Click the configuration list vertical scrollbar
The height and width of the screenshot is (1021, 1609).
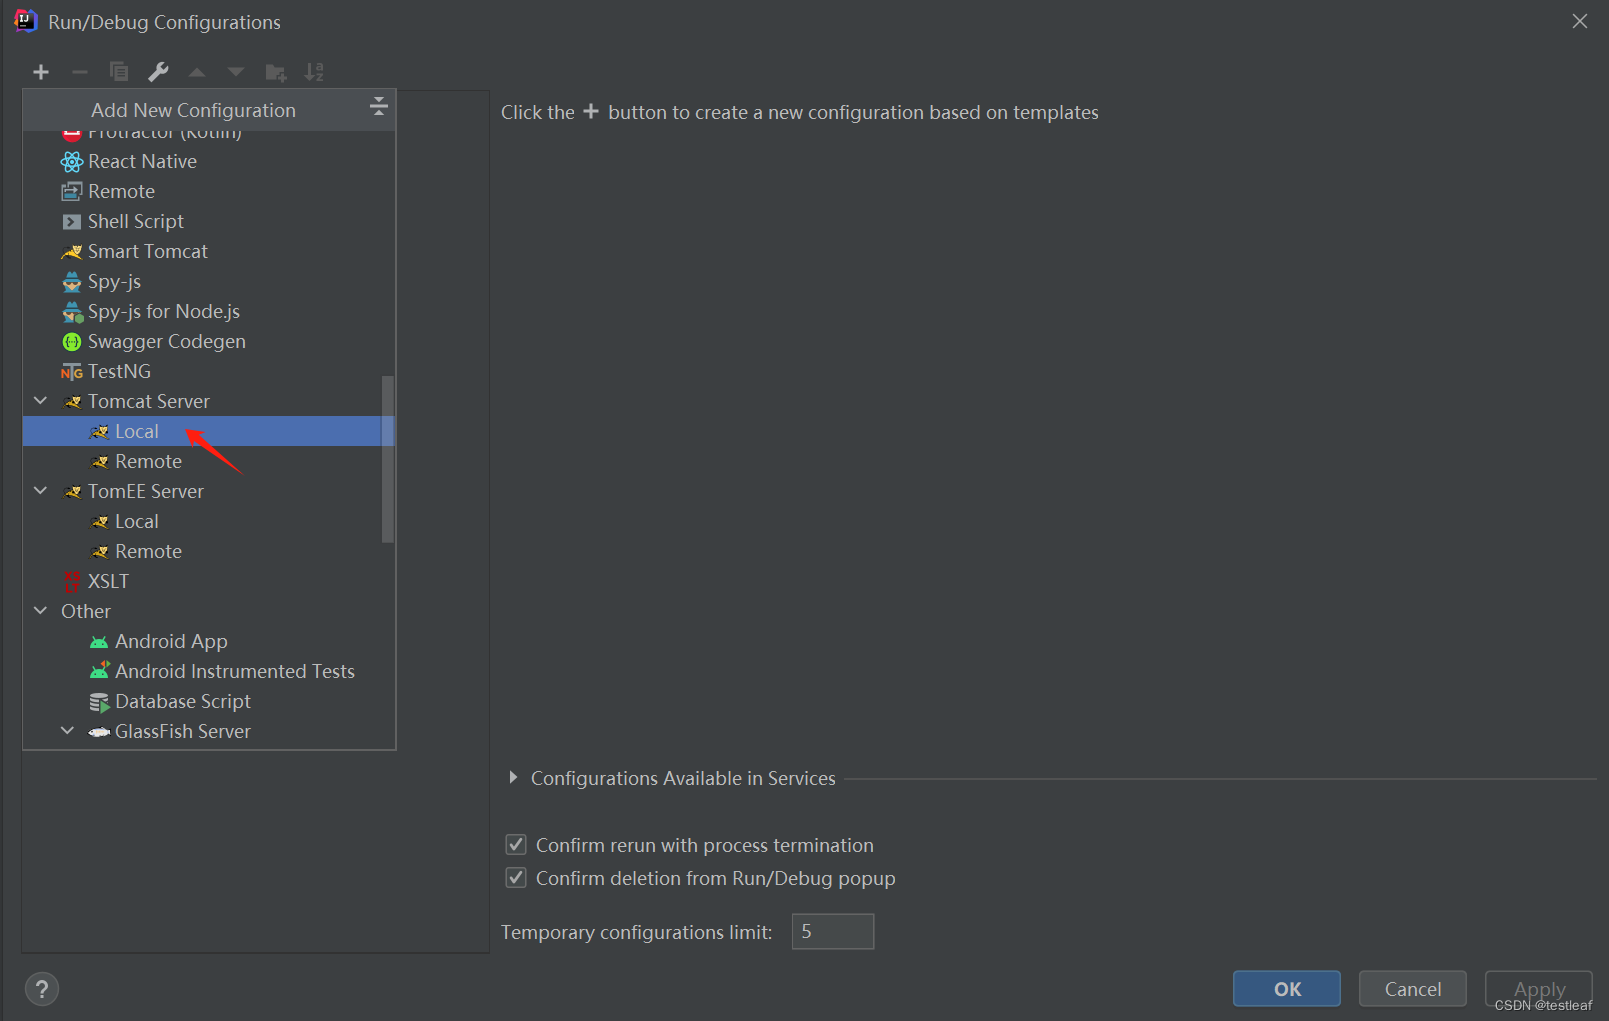388,459
